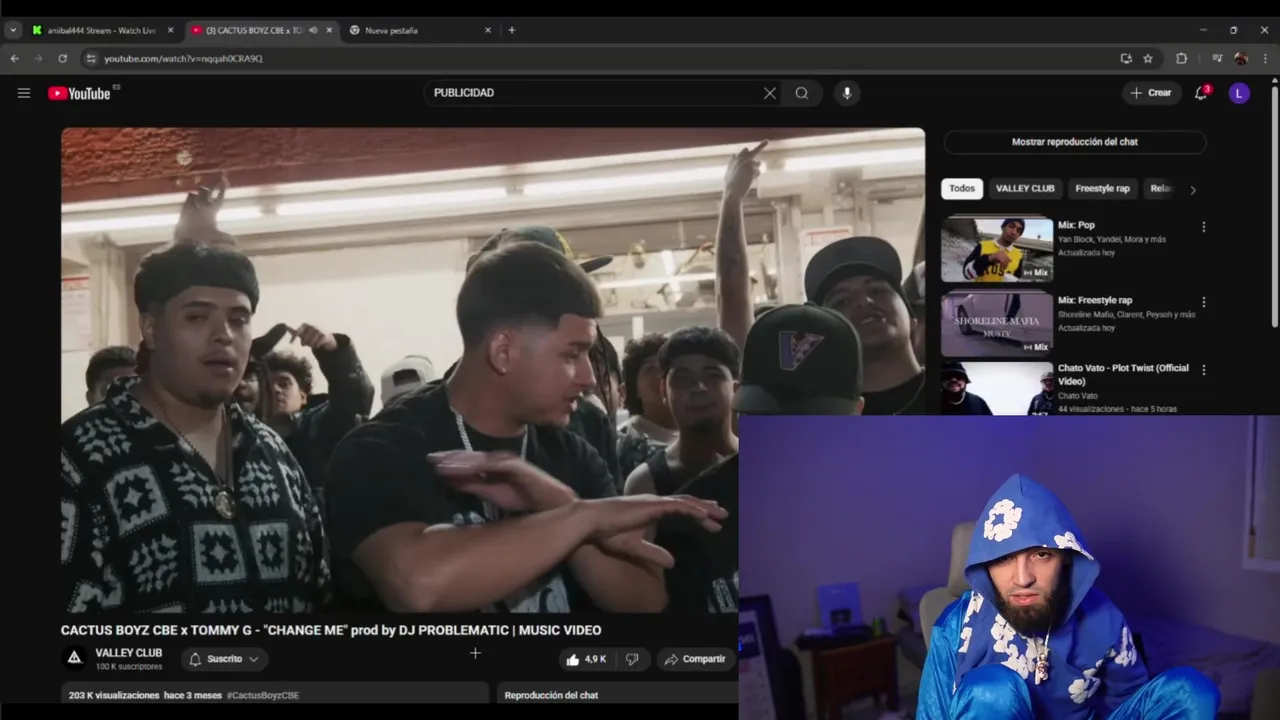This screenshot has width=1280, height=720.
Task: Open options menu for Chato Vato video
Action: 1204,370
